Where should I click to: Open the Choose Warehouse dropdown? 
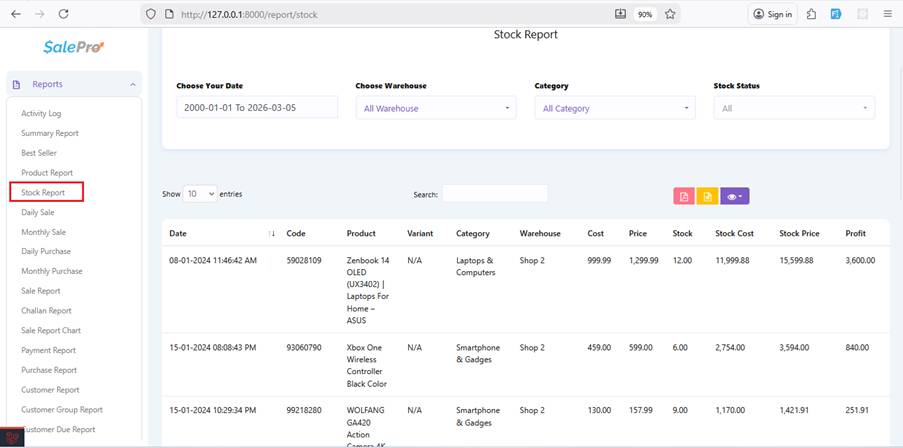[436, 108]
